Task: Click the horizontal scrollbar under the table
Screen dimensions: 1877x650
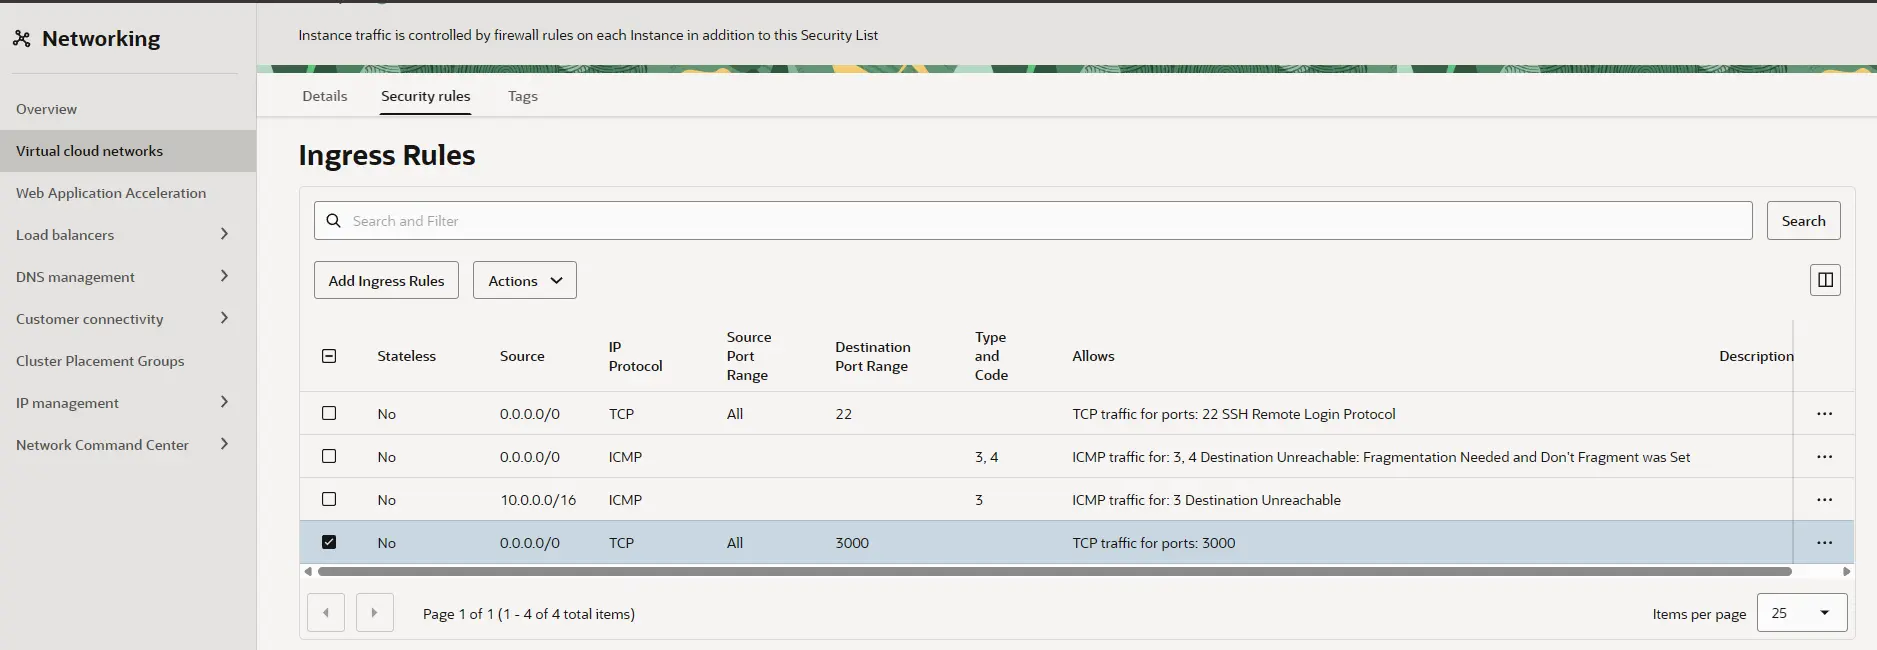Action: 1054,572
